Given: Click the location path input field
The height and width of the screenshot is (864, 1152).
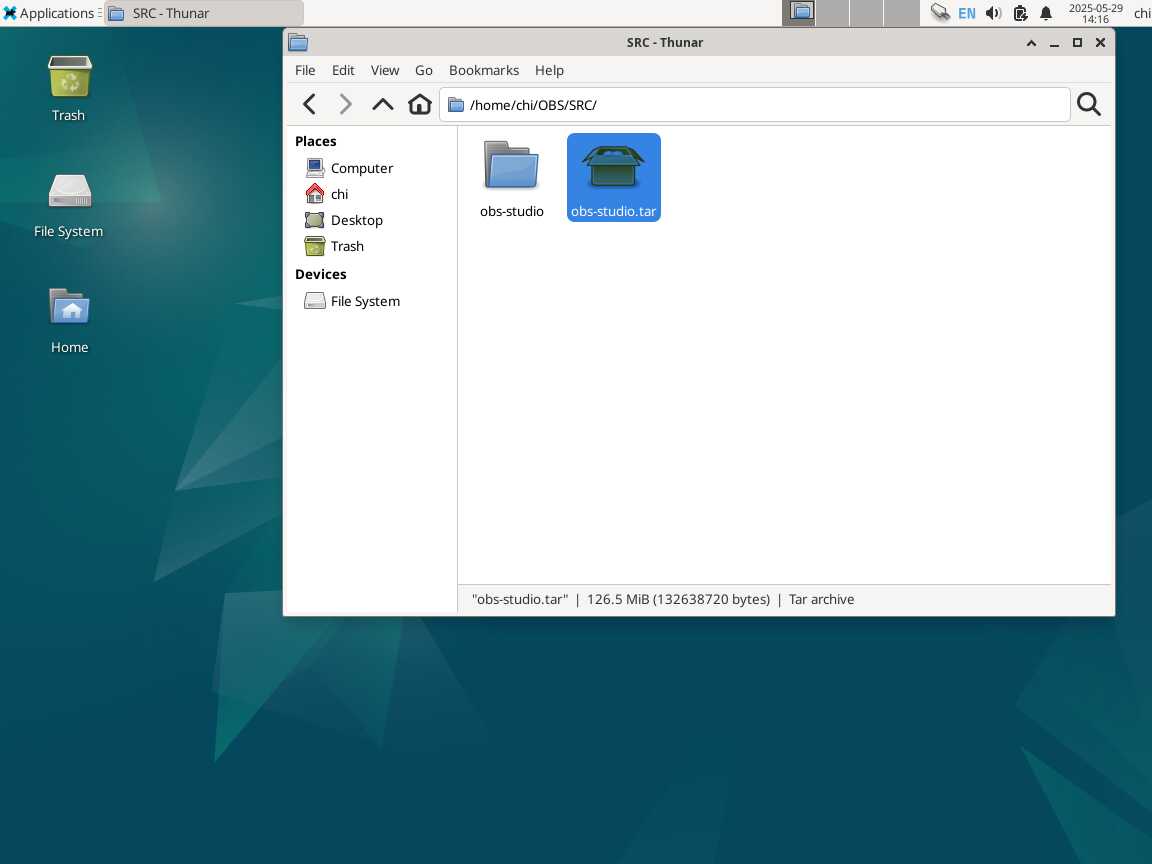Looking at the screenshot, I should pyautogui.click(x=760, y=105).
